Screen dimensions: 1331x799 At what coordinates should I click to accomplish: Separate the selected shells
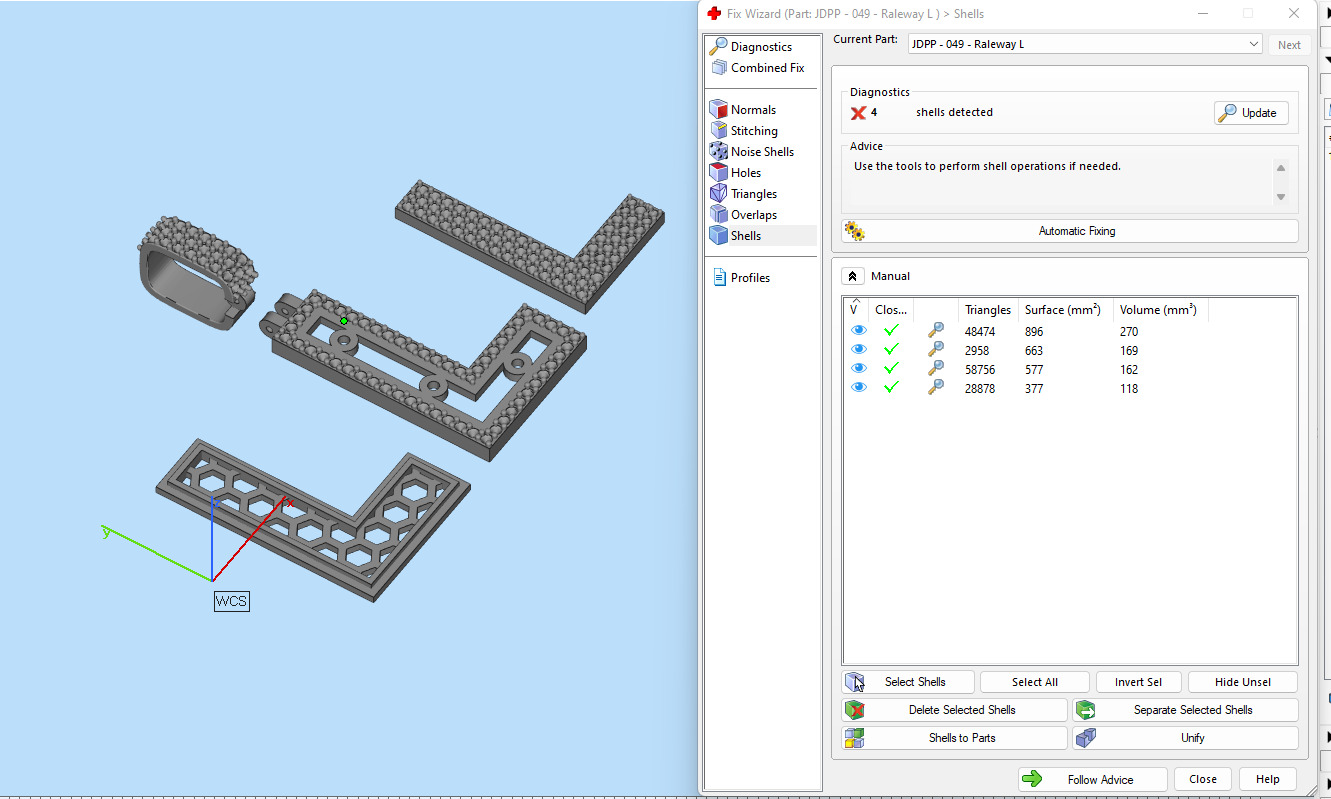[x=1185, y=710]
